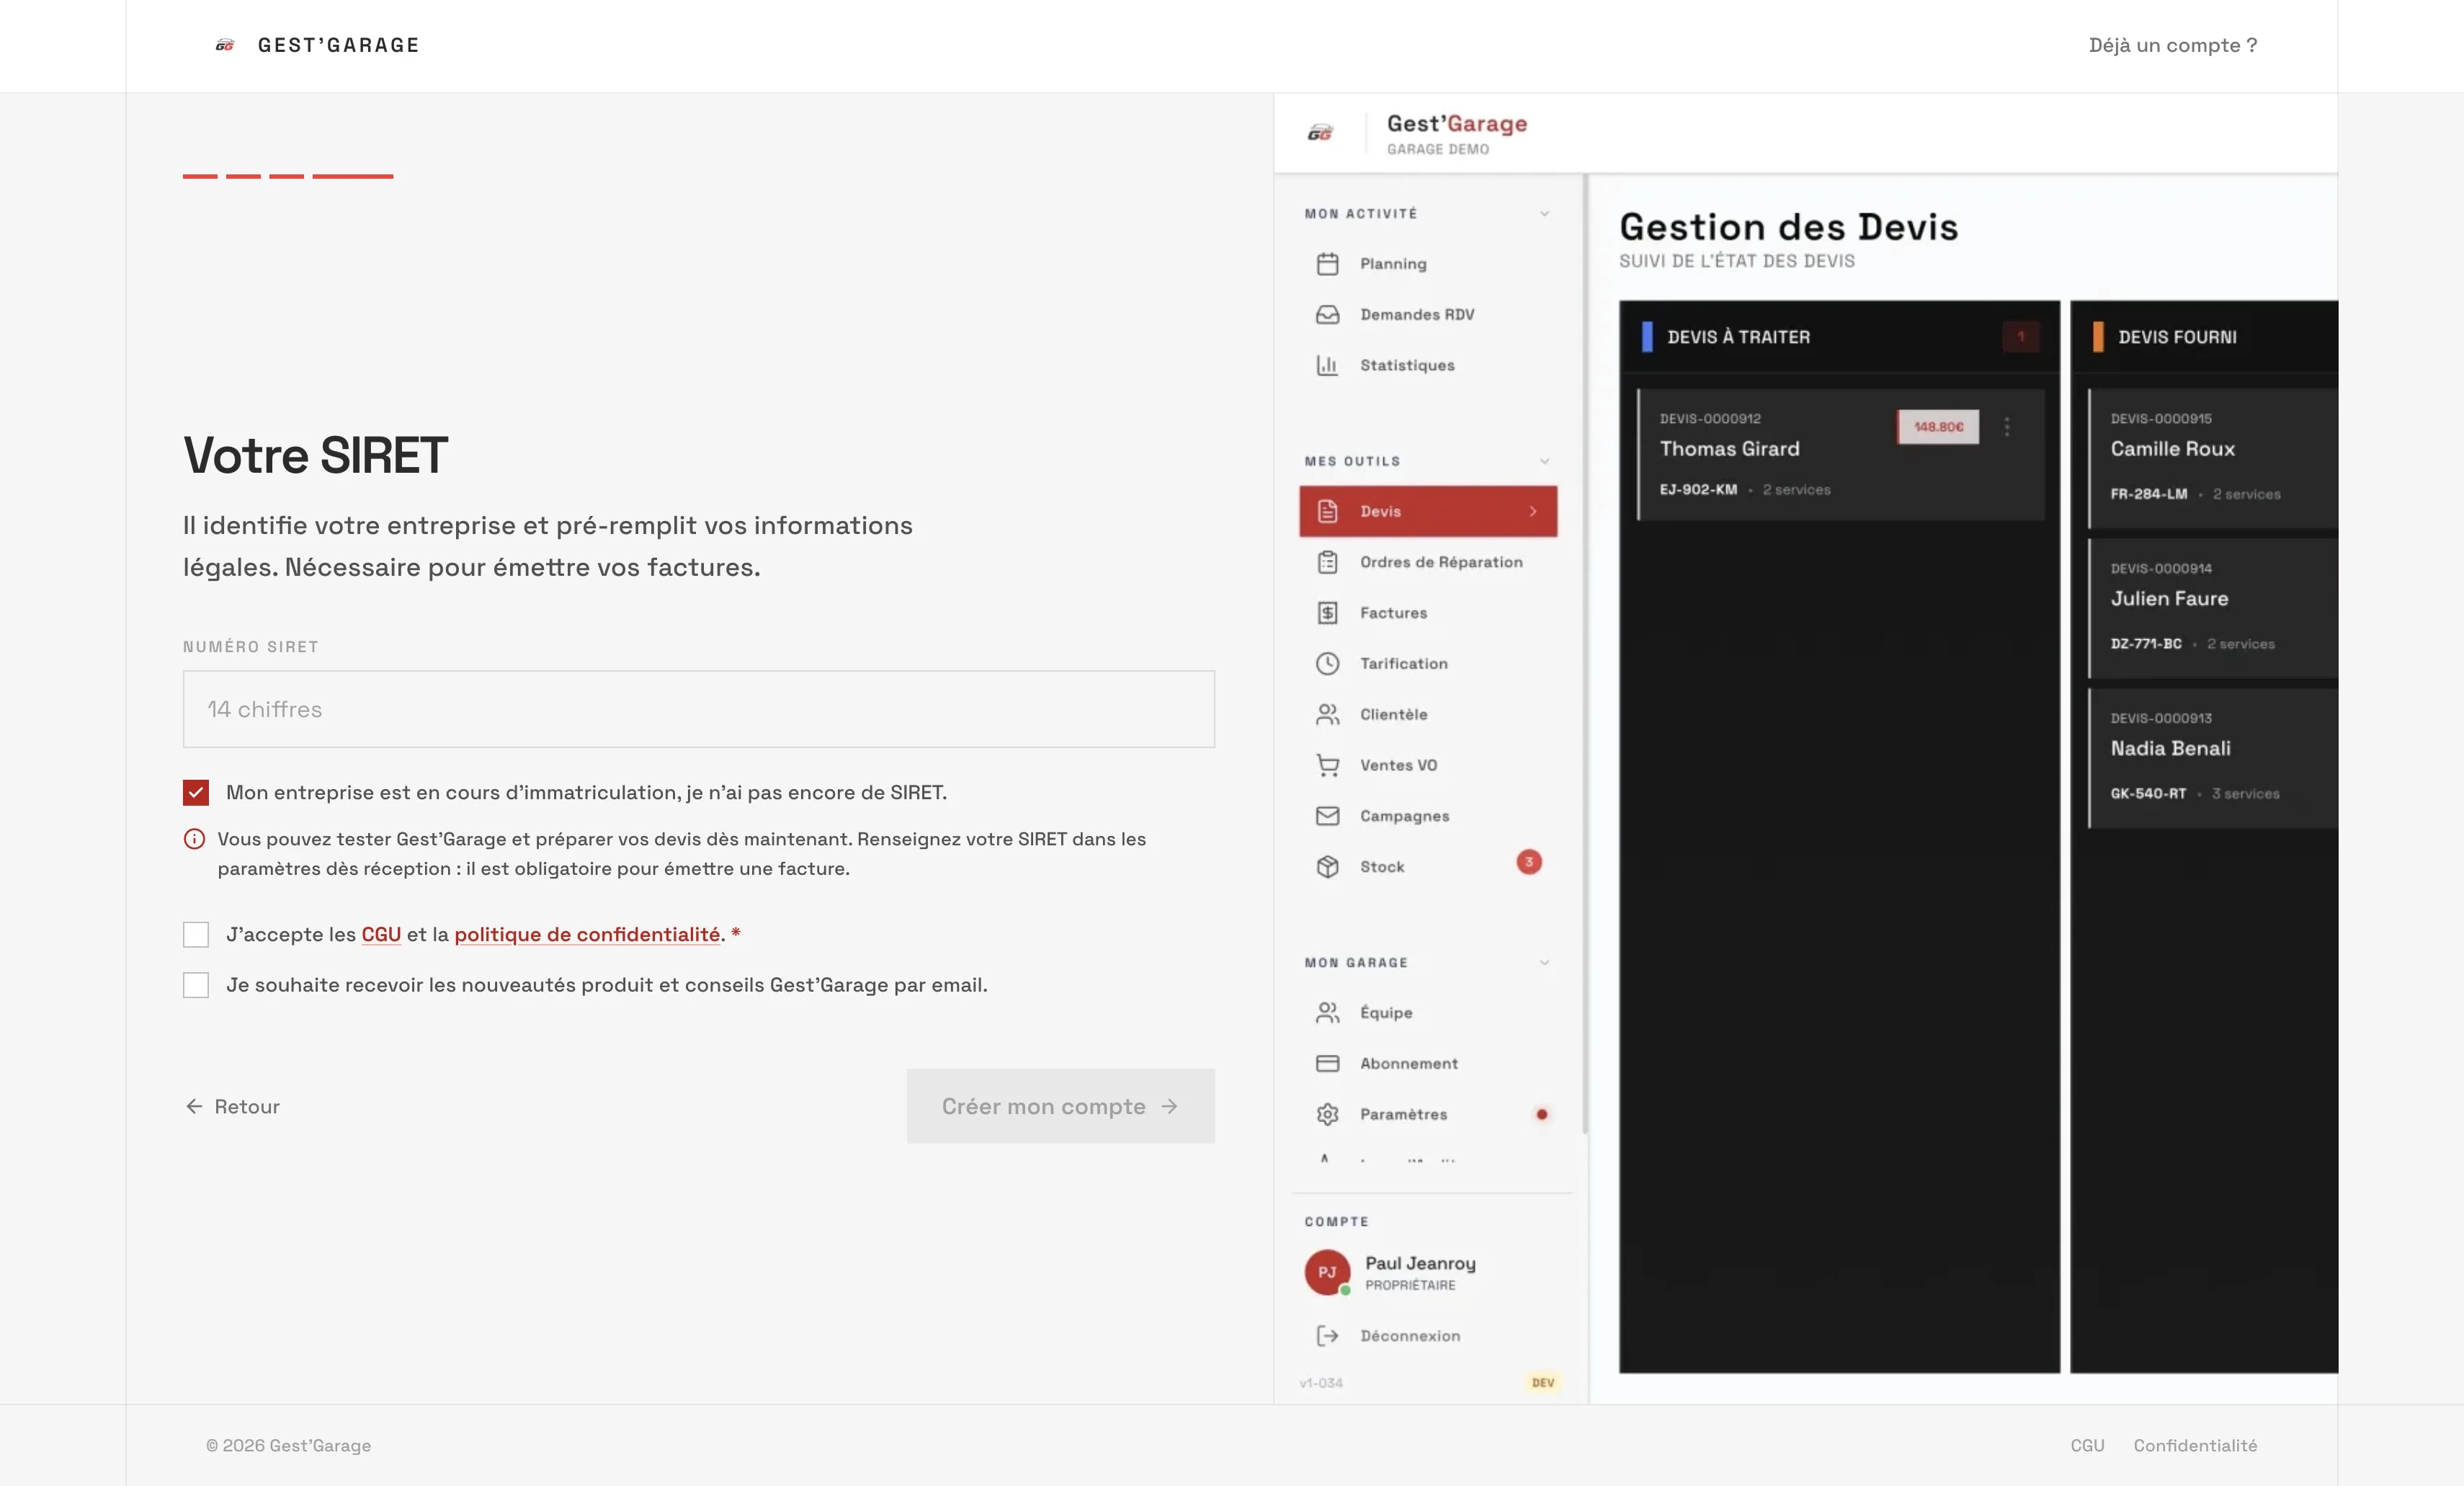Click the Déjà un compte ? link
Viewport: 2464px width, 1486px height.
[x=2172, y=45]
